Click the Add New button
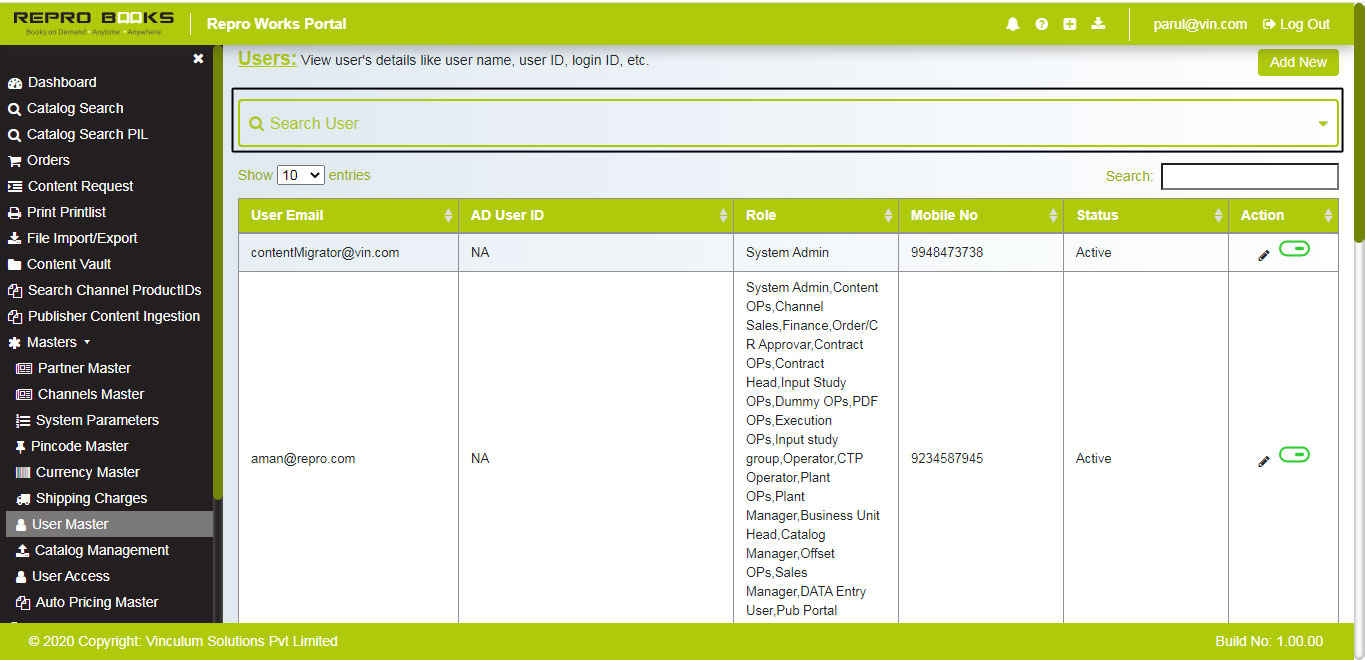Image resolution: width=1365 pixels, height=660 pixels. pos(1297,62)
